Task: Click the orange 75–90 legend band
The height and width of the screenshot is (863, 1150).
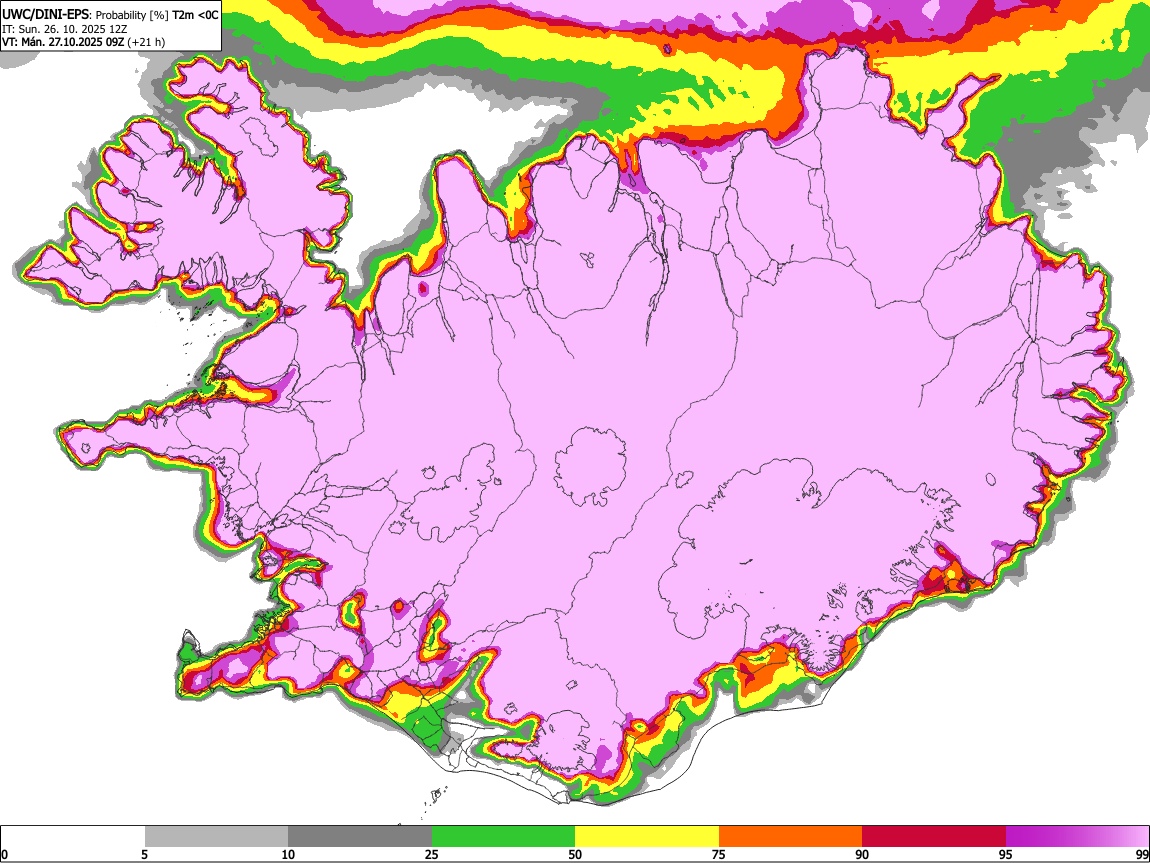Action: pyautogui.click(x=790, y=837)
